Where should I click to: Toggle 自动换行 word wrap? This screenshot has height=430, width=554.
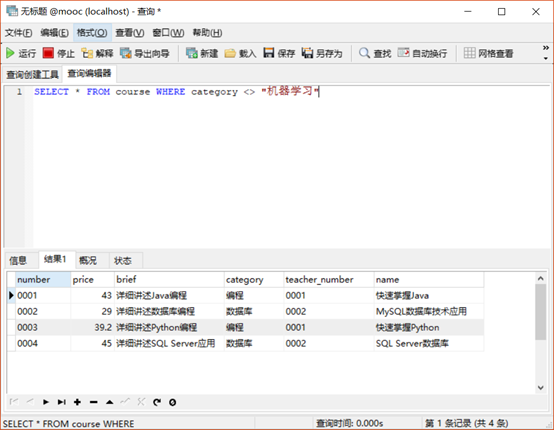tap(422, 53)
